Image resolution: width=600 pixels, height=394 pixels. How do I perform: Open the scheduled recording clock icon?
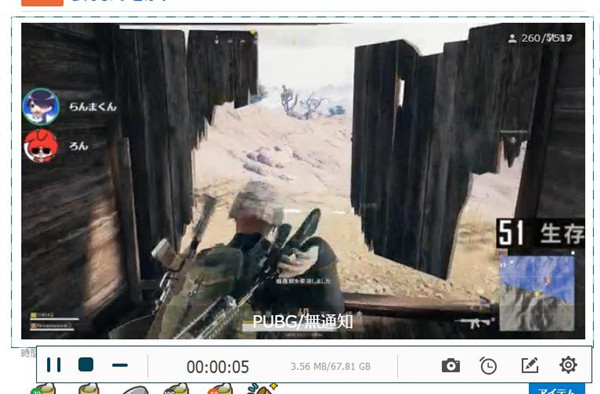[488, 365]
